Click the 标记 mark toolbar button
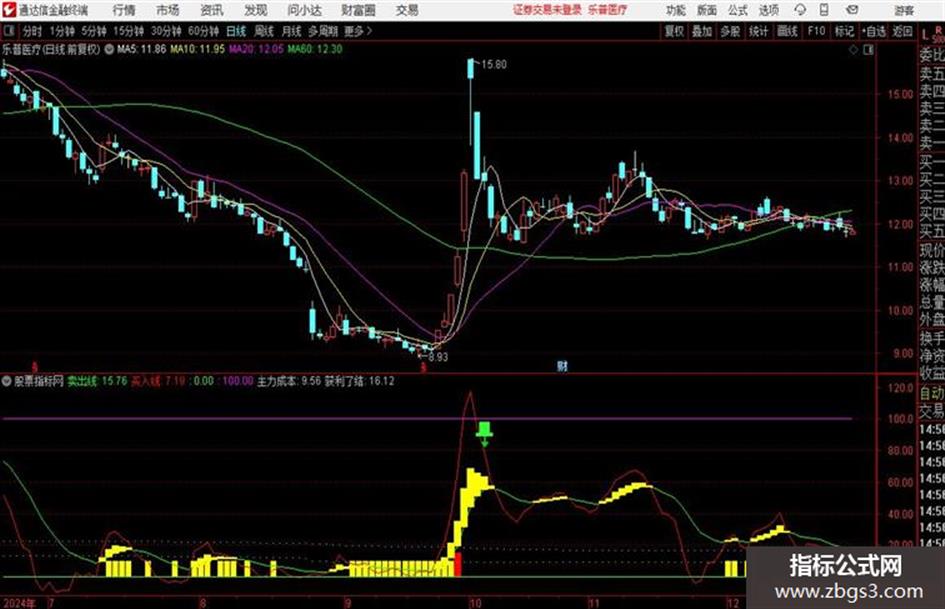This screenshot has width=945, height=609. click(x=844, y=31)
